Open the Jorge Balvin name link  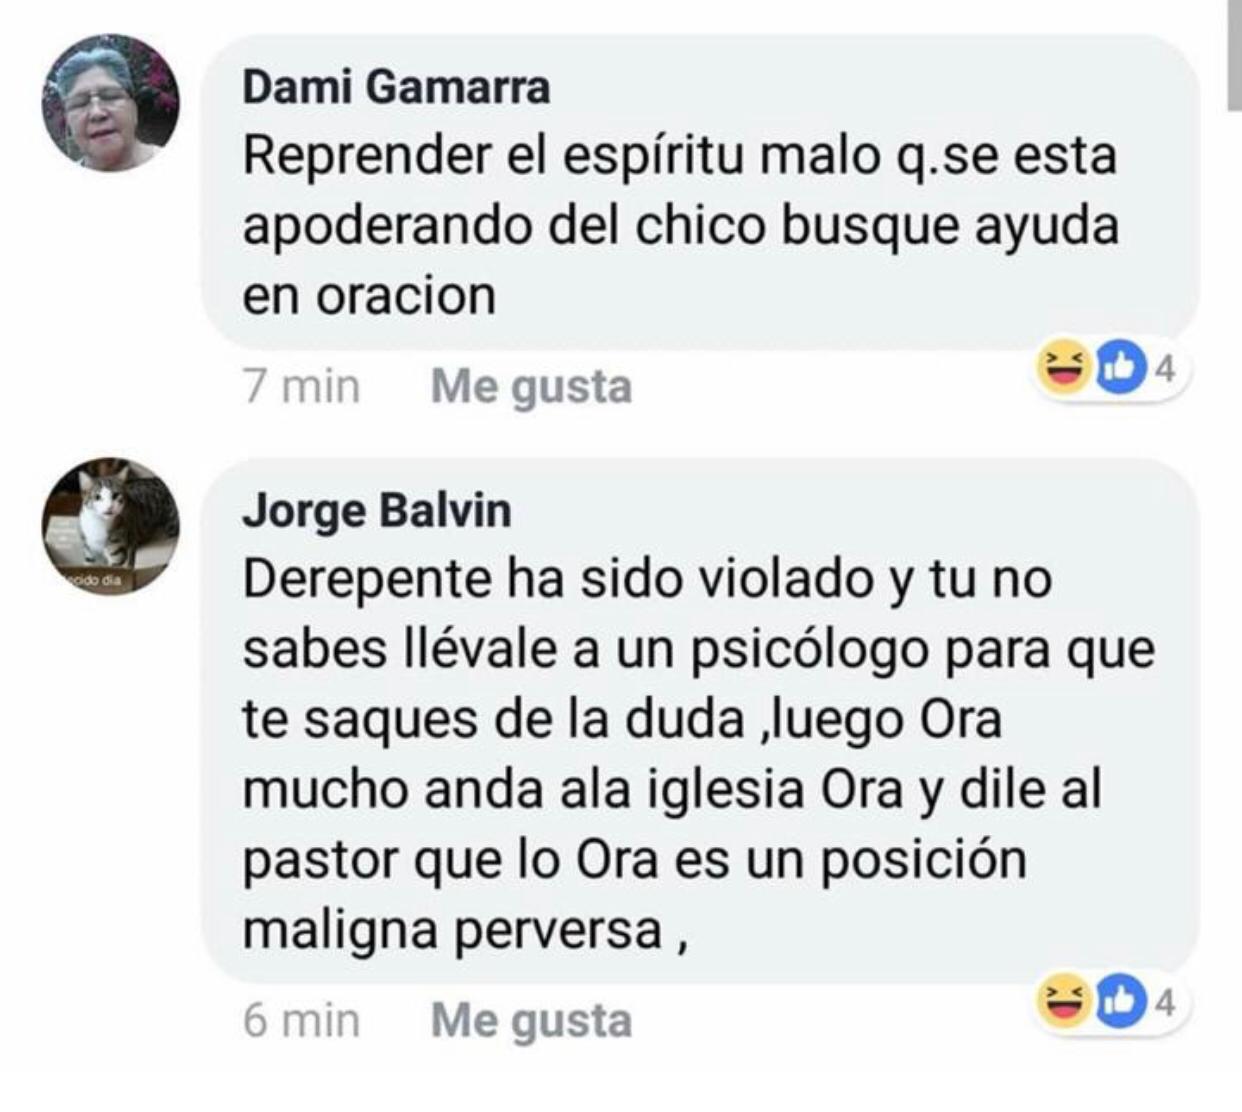coord(377,511)
